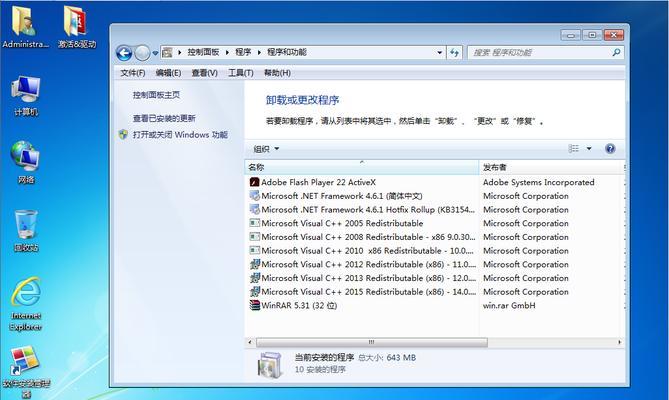Open 查看已安装的更新 link
Viewport: 669px width, 400px height.
[x=164, y=118]
